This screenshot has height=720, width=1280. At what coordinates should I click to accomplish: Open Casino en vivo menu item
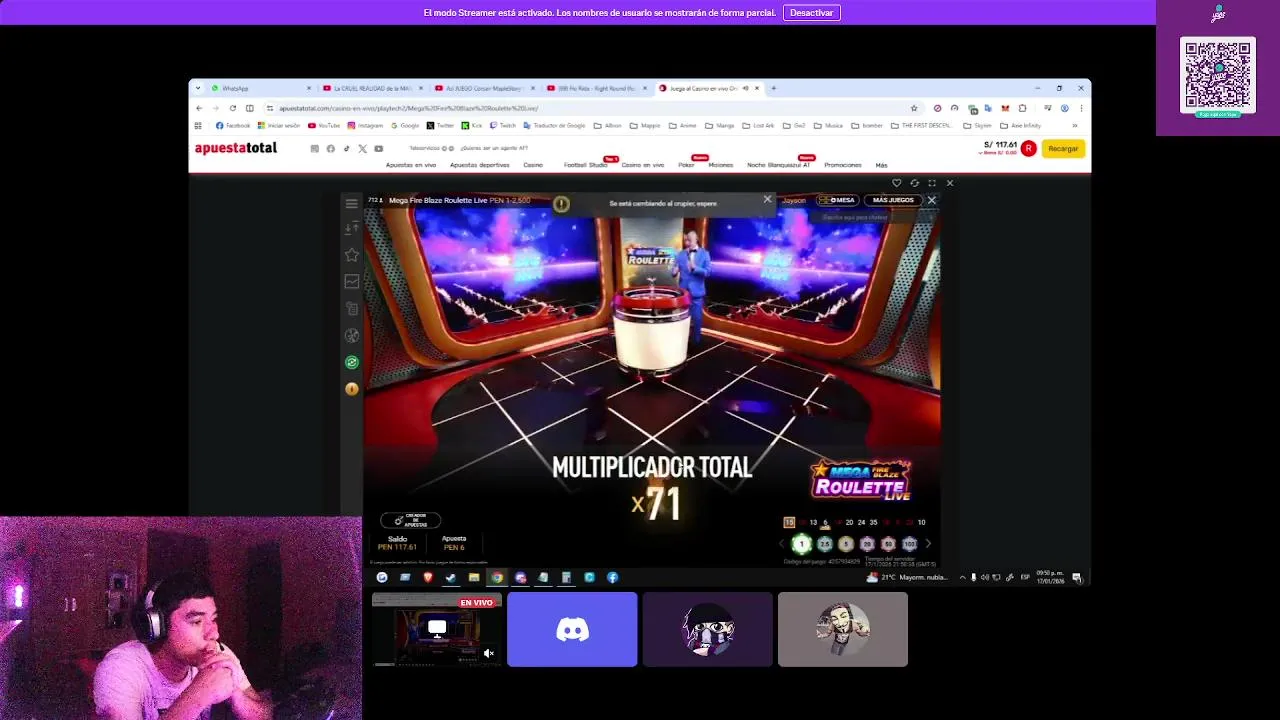tap(643, 165)
